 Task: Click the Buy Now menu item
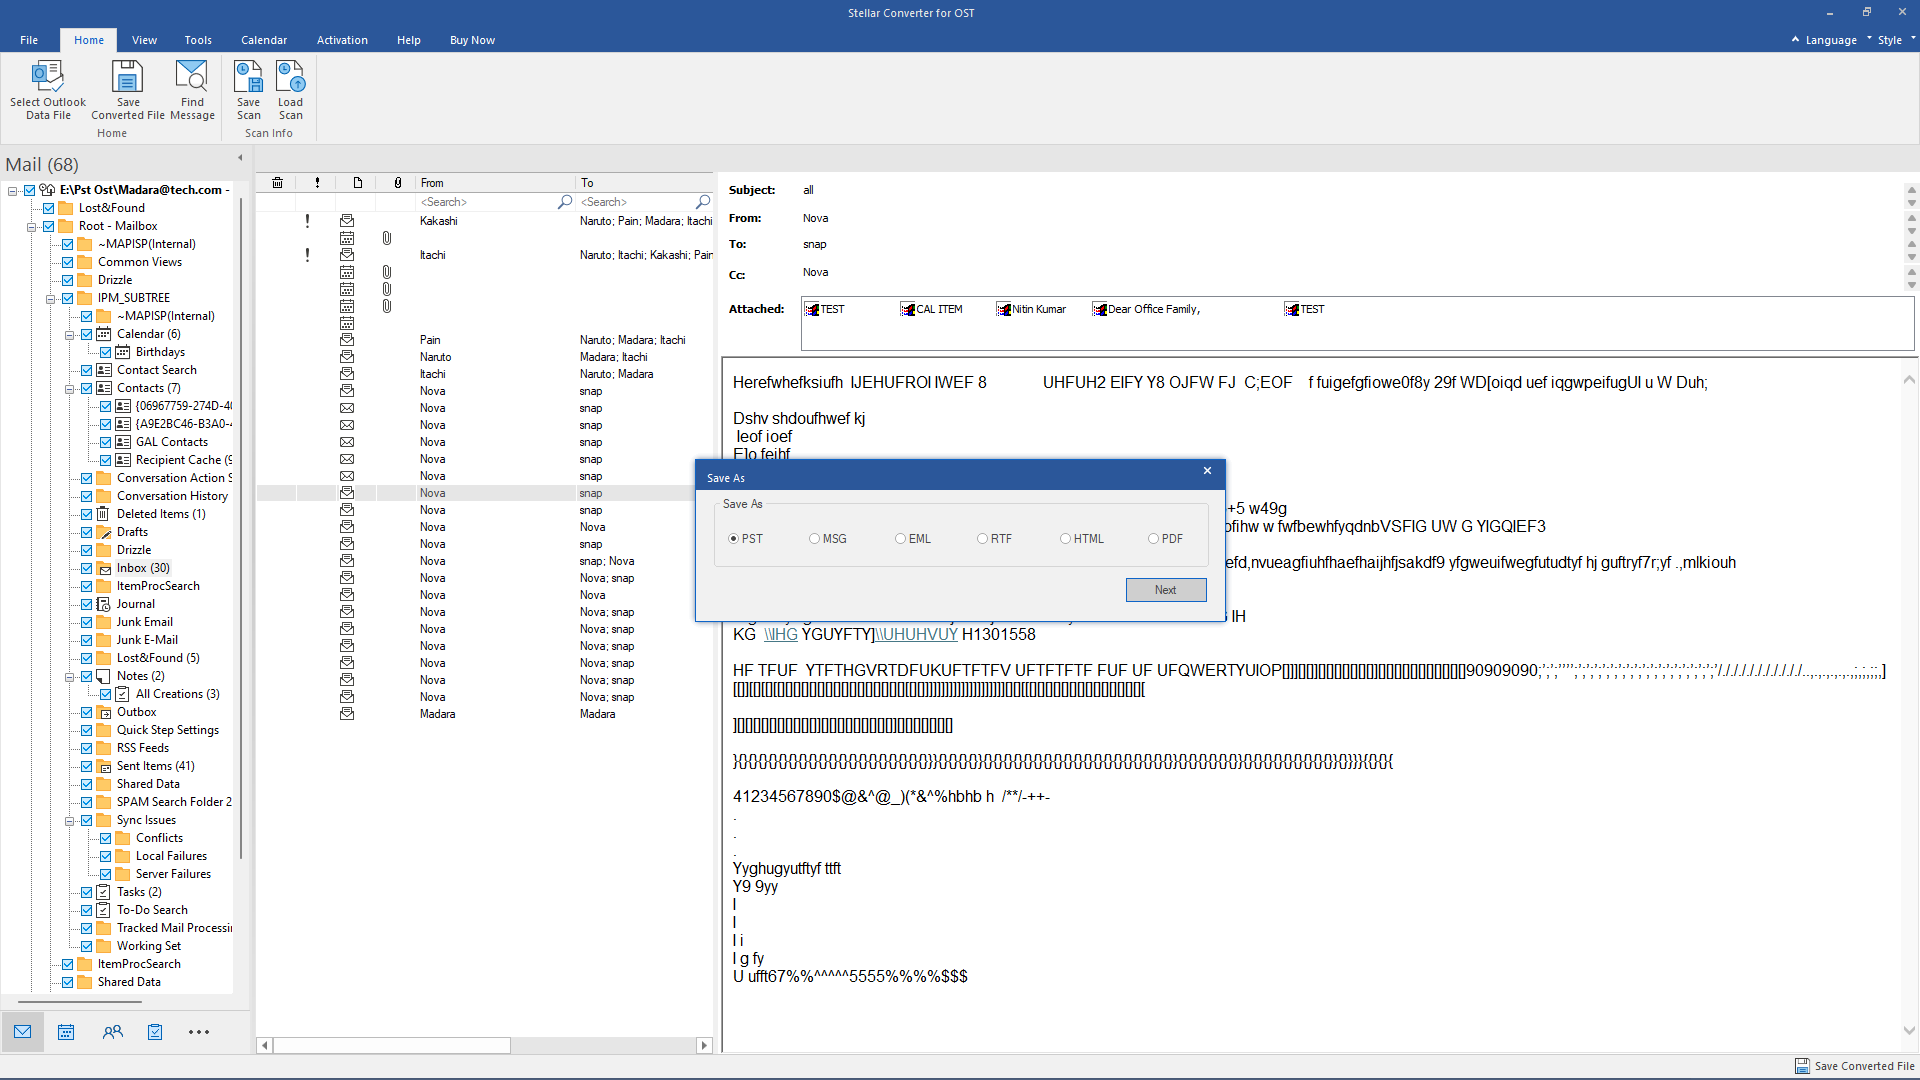coord(472,40)
